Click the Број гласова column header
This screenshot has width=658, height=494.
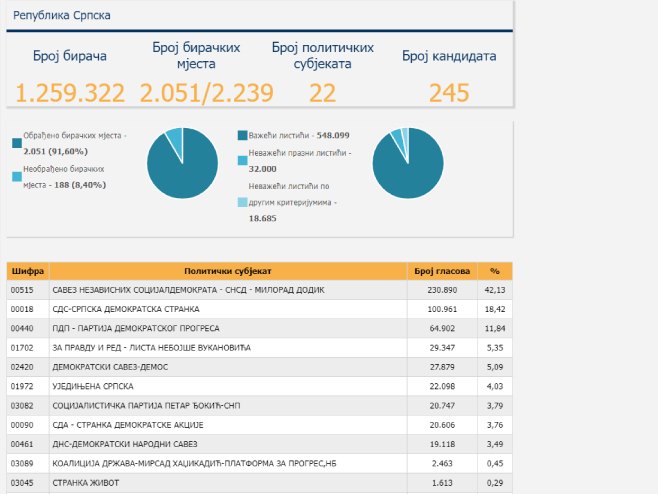coord(442,271)
